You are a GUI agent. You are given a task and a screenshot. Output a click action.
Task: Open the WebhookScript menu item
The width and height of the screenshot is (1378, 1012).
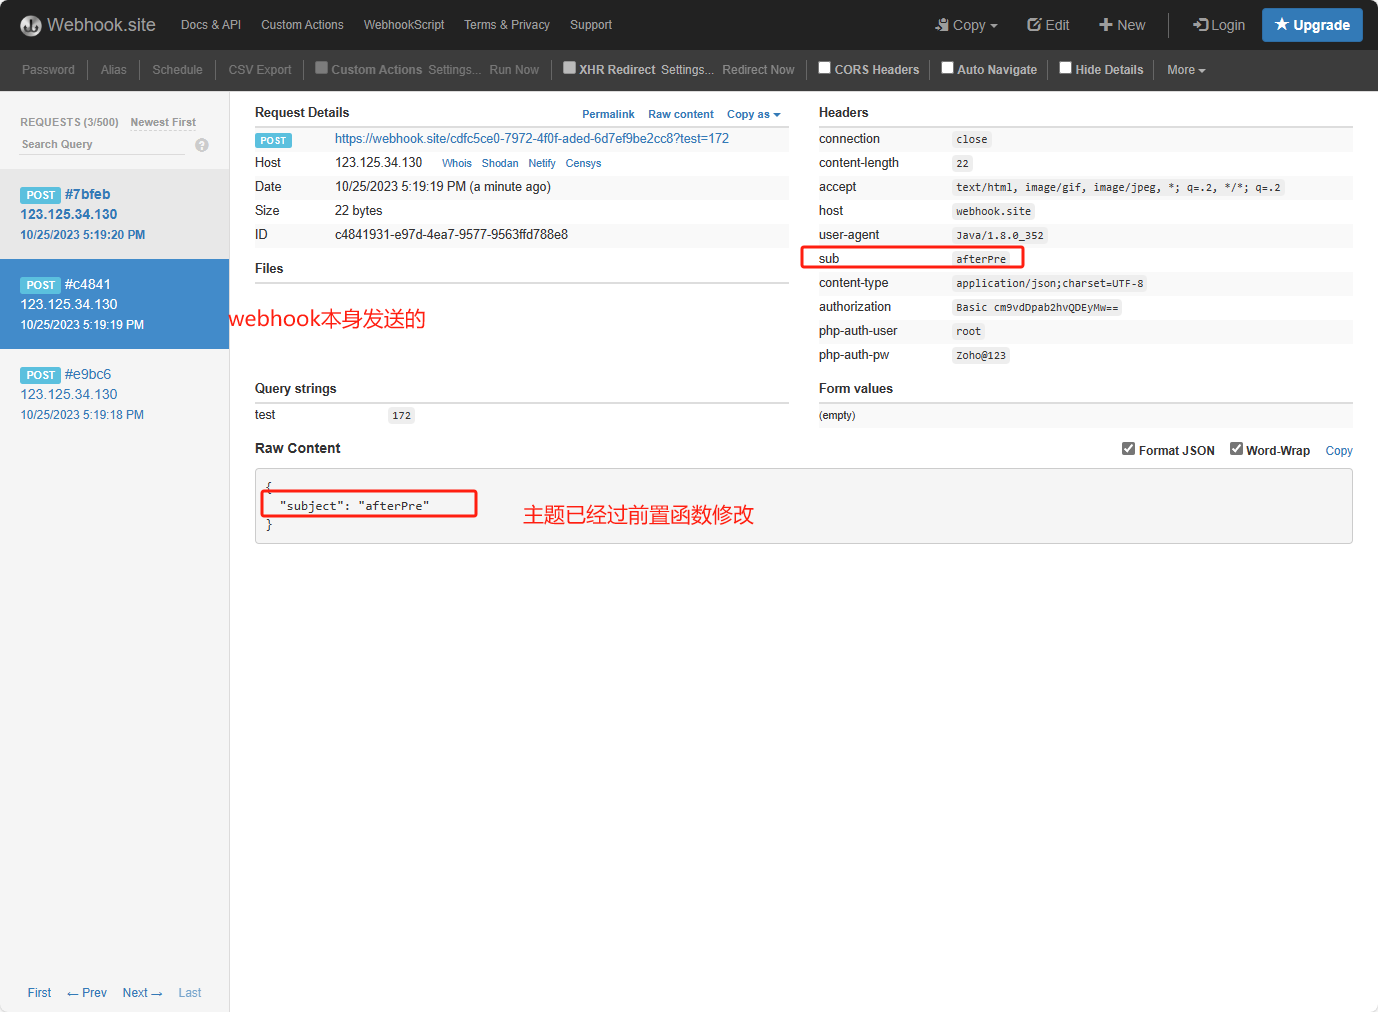click(403, 25)
